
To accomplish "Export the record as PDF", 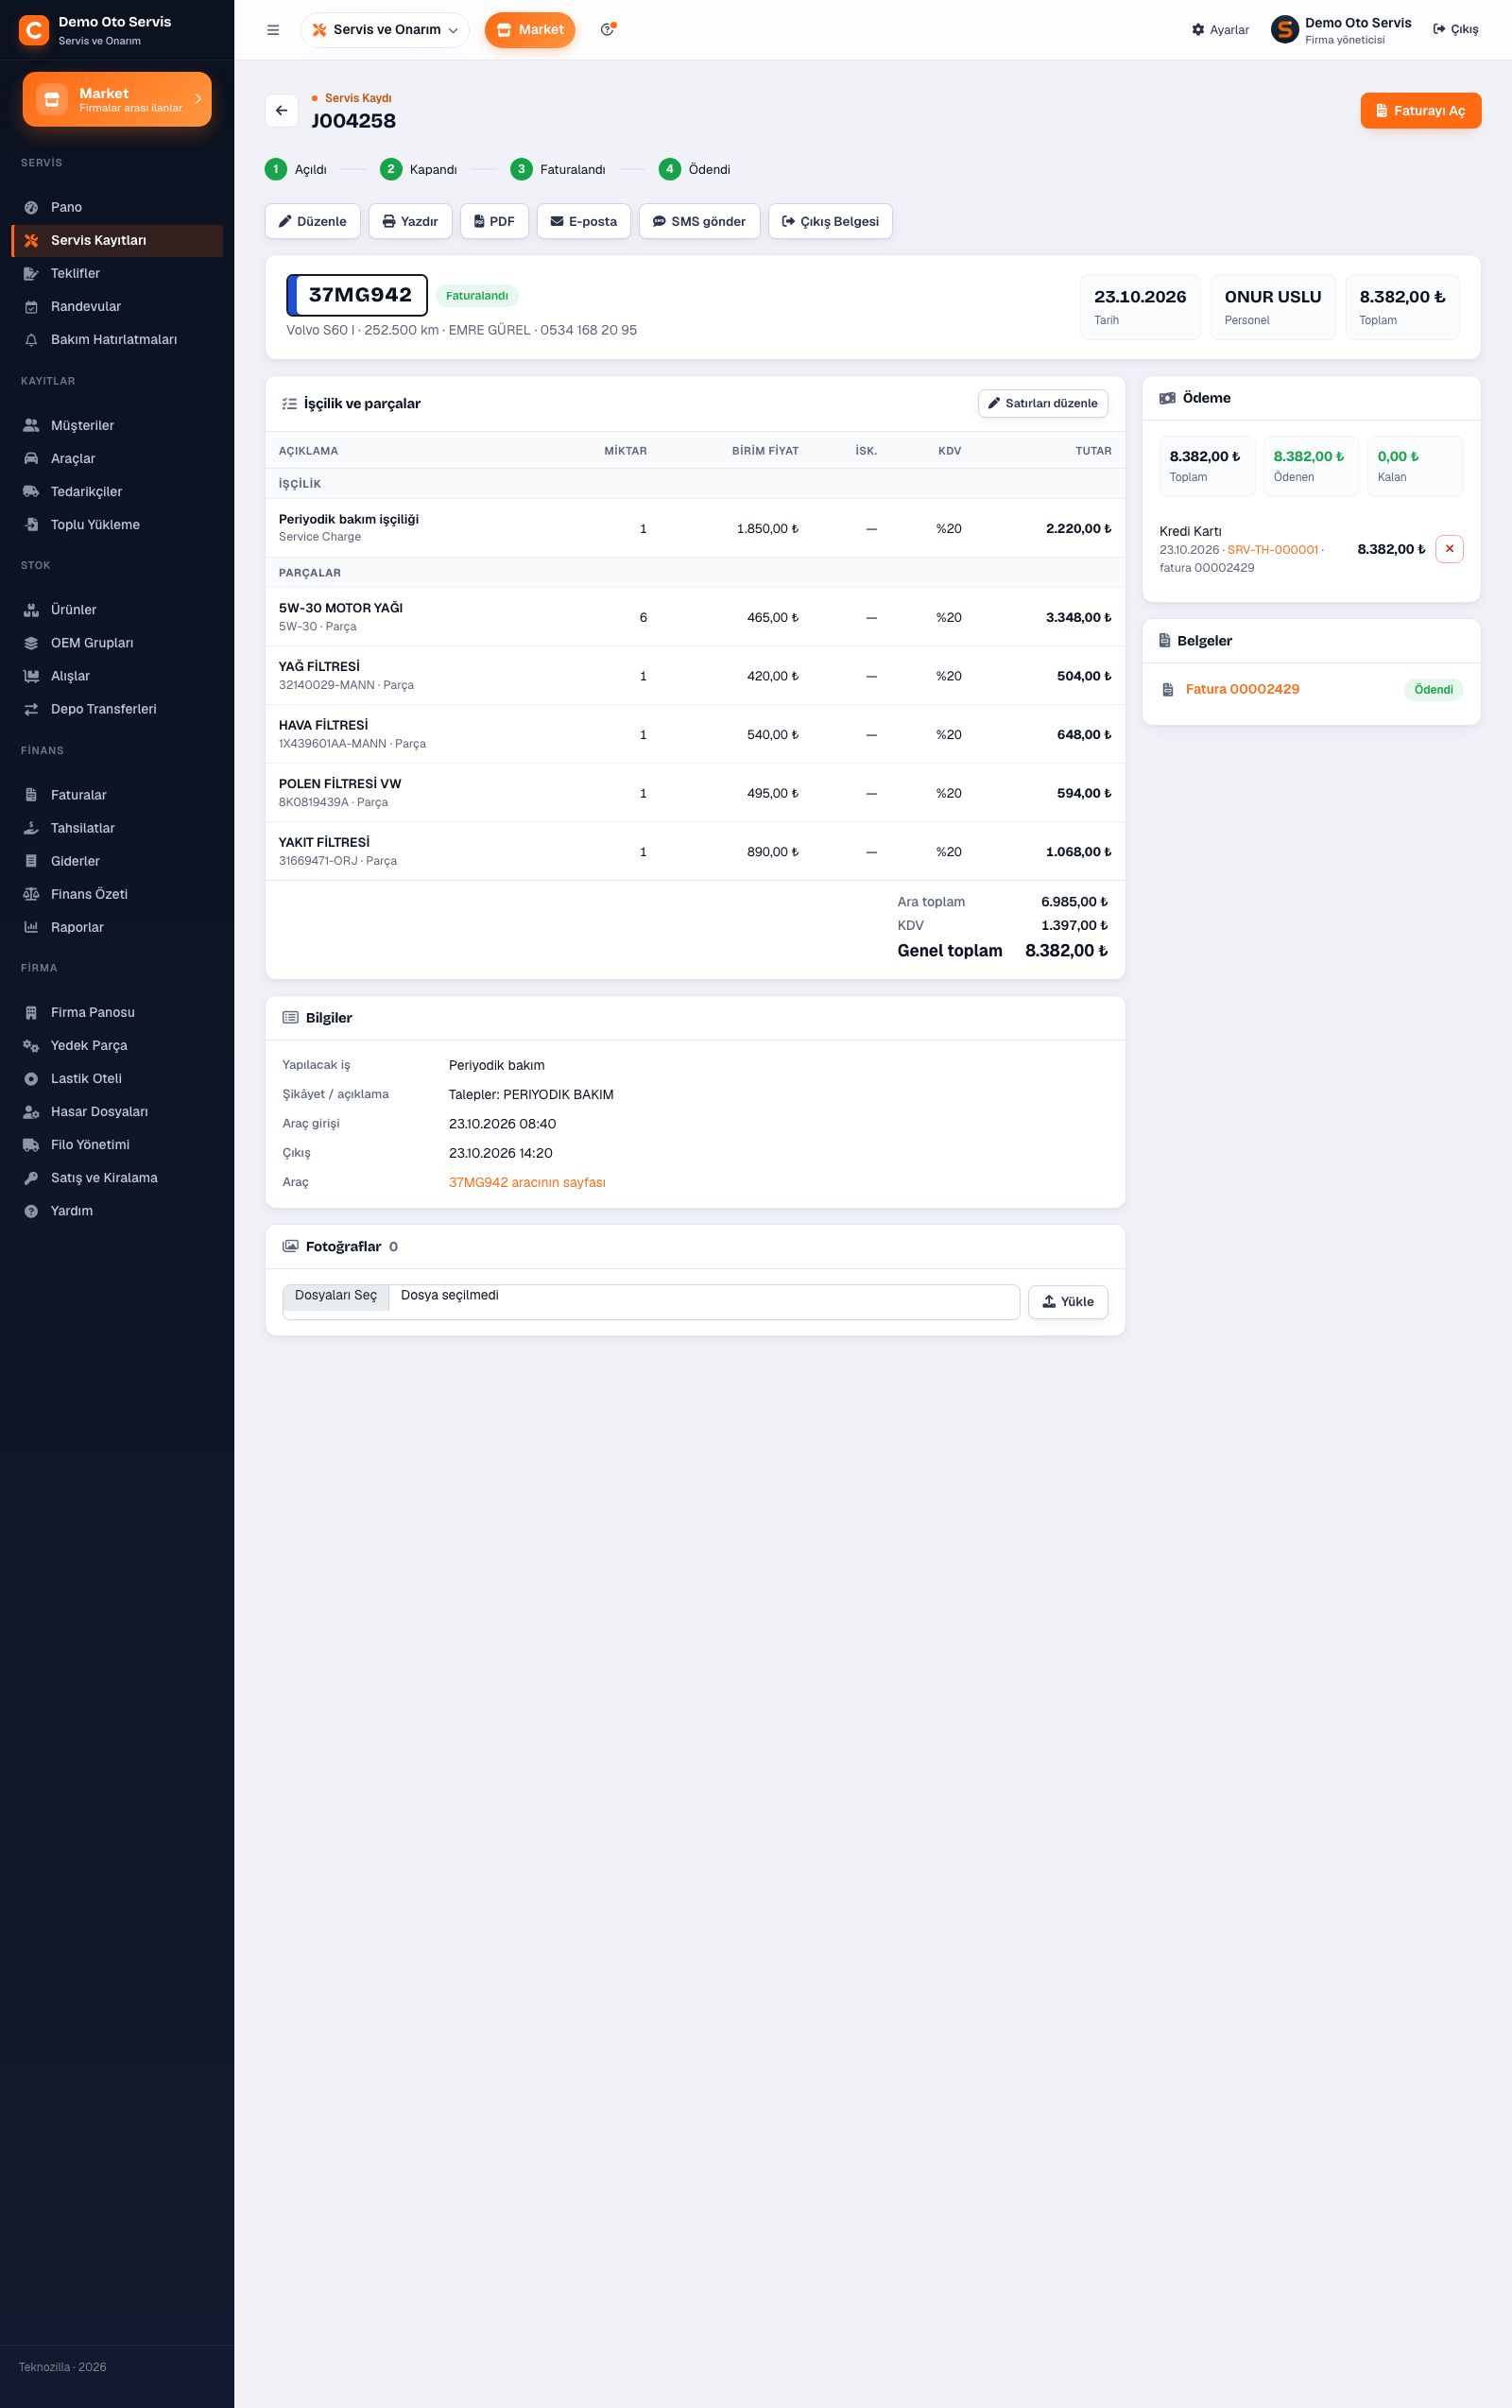I will tap(494, 221).
